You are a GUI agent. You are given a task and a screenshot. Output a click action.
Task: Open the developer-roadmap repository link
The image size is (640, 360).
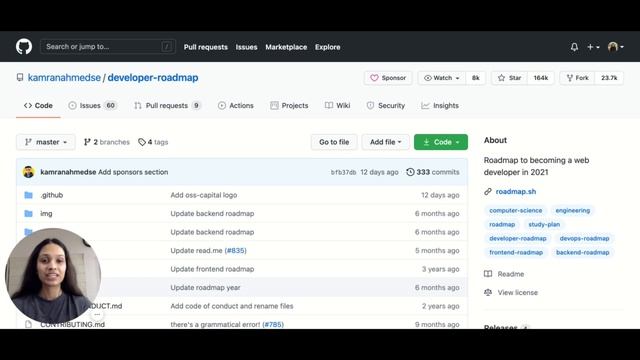point(153,78)
